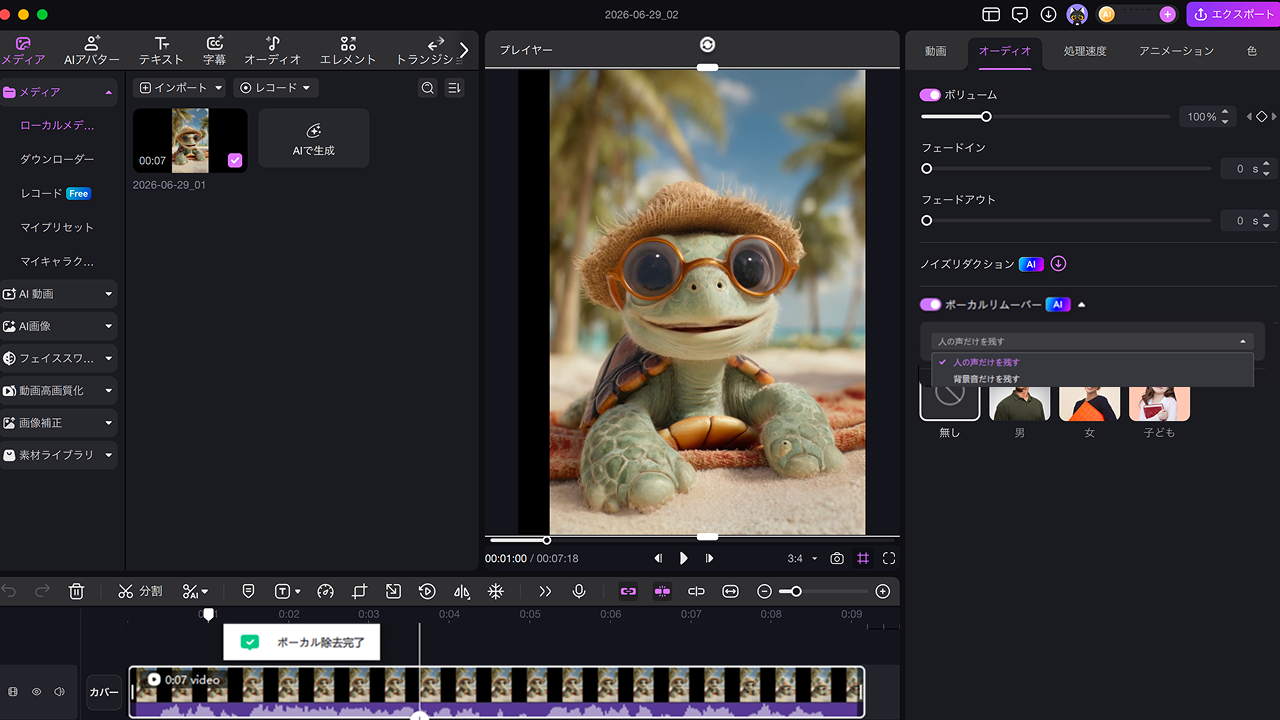The width and height of the screenshot is (1280, 720).
Task: Open the message feedback icon in title bar
Action: click(1020, 14)
